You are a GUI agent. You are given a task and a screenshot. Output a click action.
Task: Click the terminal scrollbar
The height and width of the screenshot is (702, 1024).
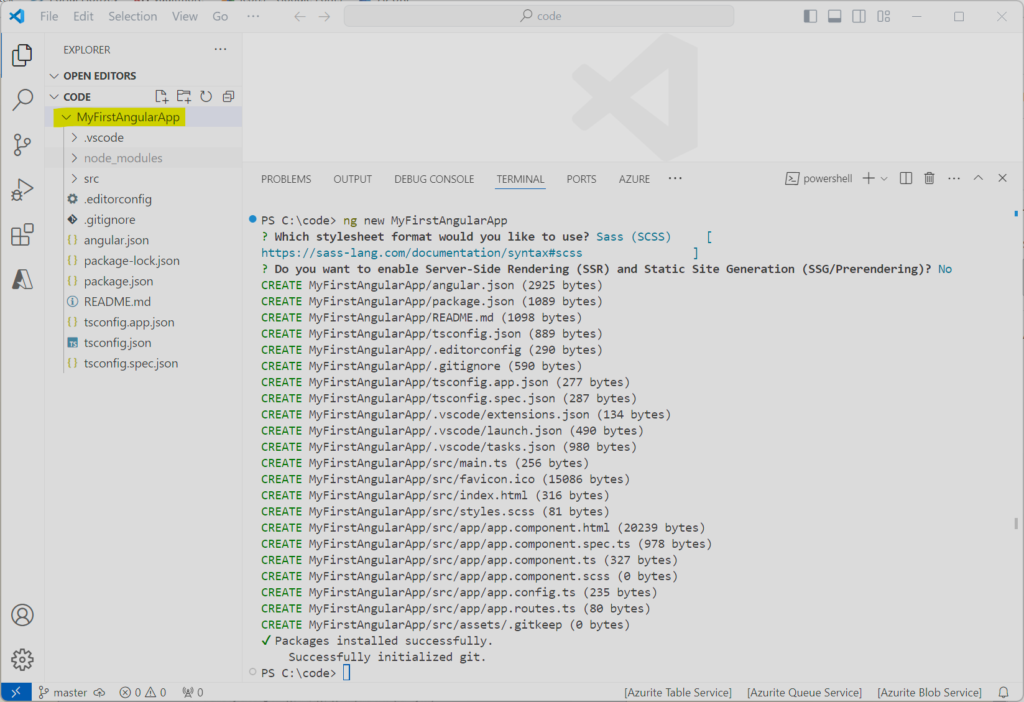(1017, 523)
